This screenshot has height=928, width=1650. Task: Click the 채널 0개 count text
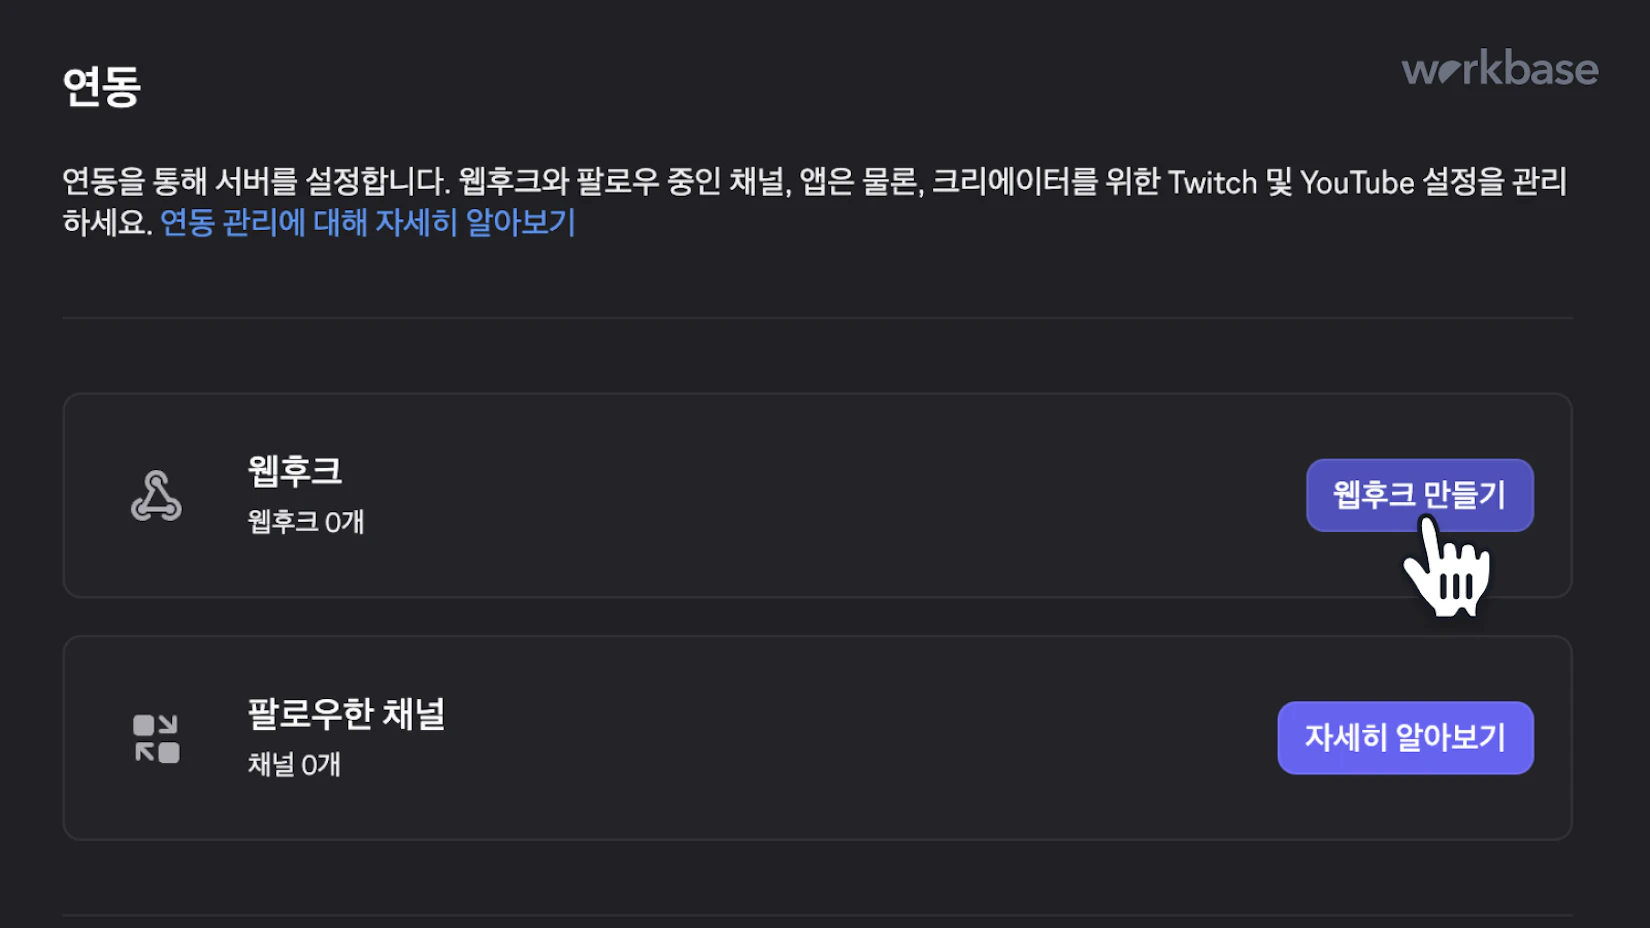click(x=294, y=765)
